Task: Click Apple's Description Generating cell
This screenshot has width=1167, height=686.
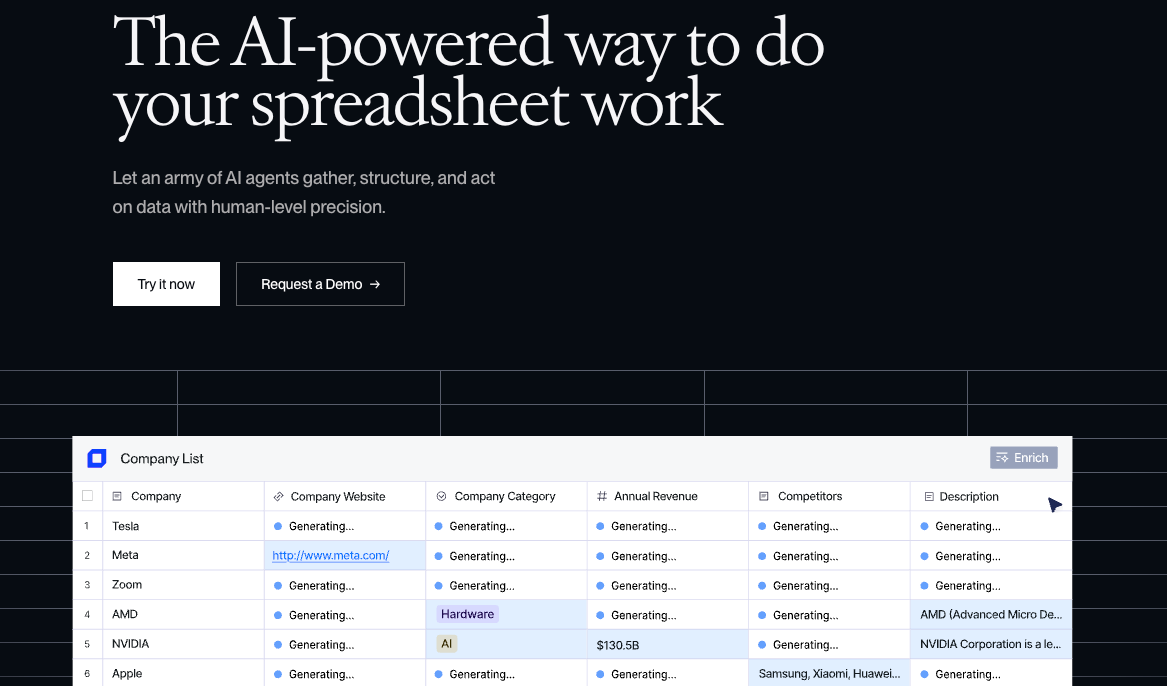Action: tap(991, 673)
